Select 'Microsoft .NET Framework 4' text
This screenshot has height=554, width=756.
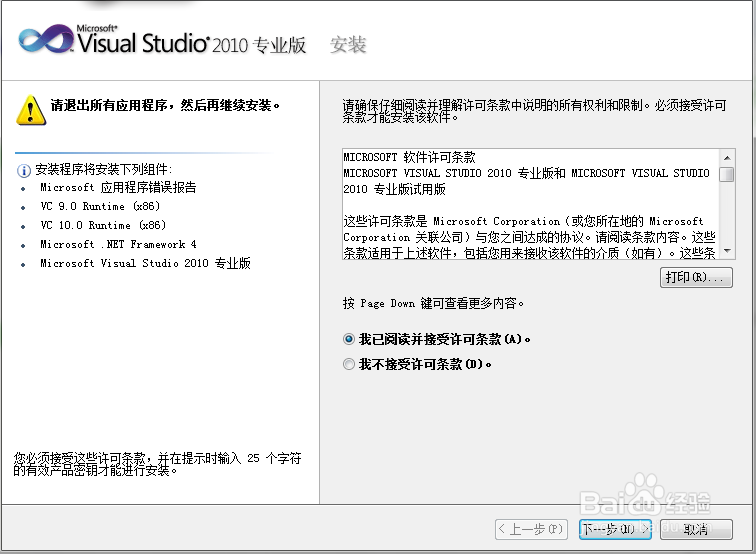tap(118, 244)
